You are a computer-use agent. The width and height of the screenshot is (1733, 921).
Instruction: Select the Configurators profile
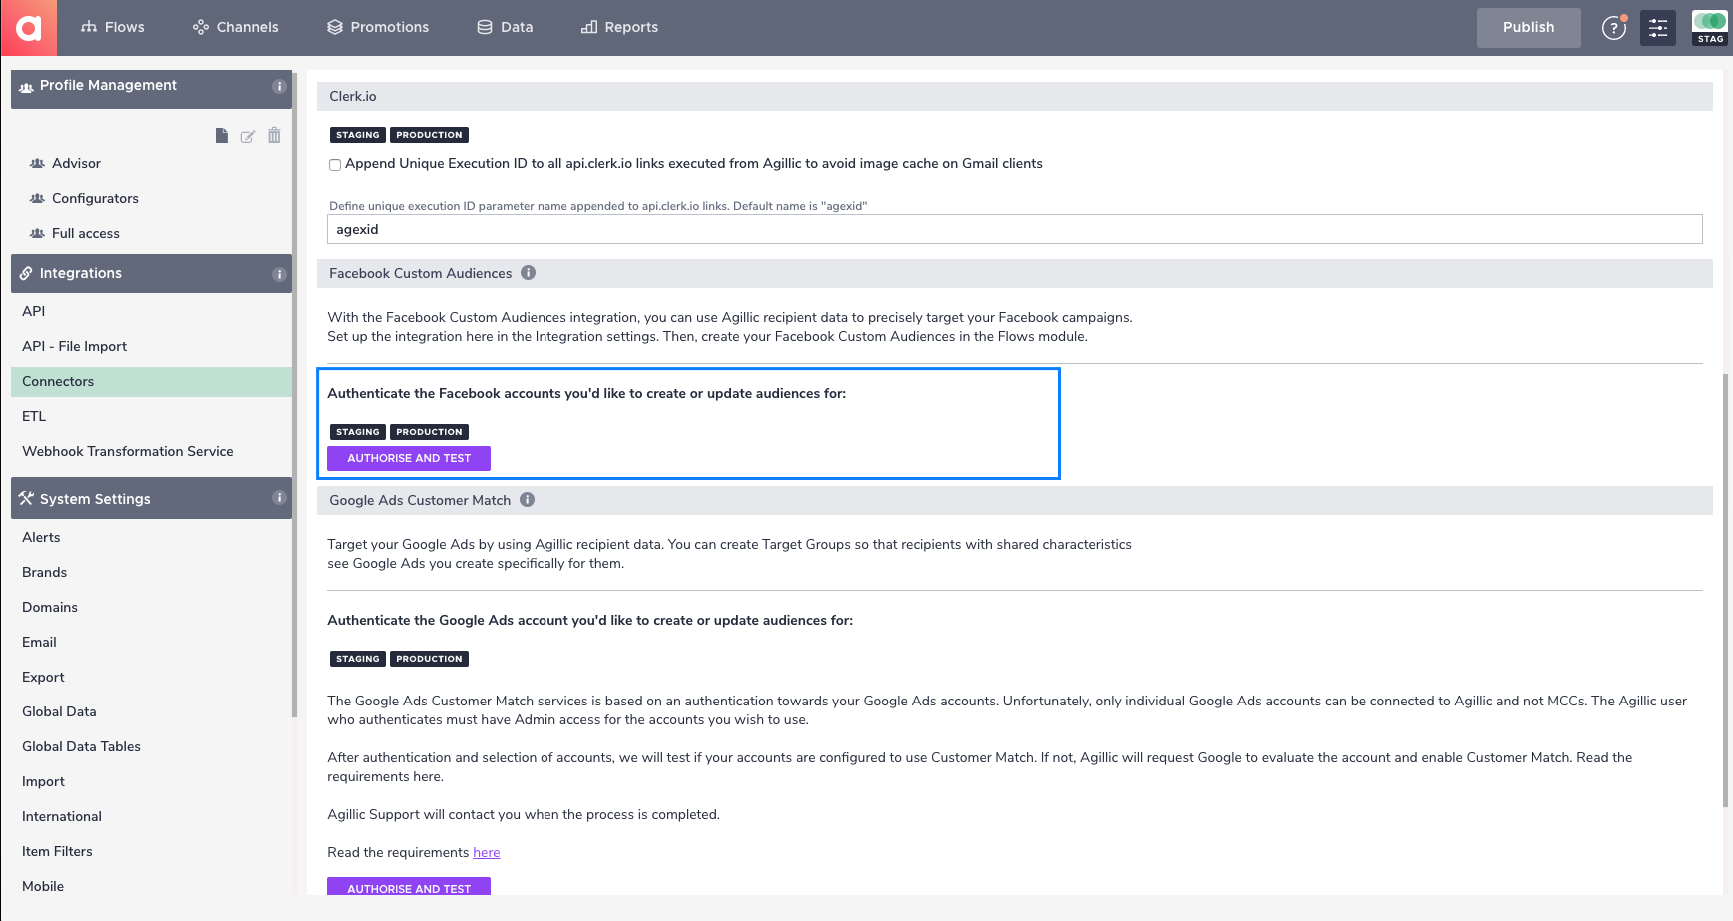95,198
